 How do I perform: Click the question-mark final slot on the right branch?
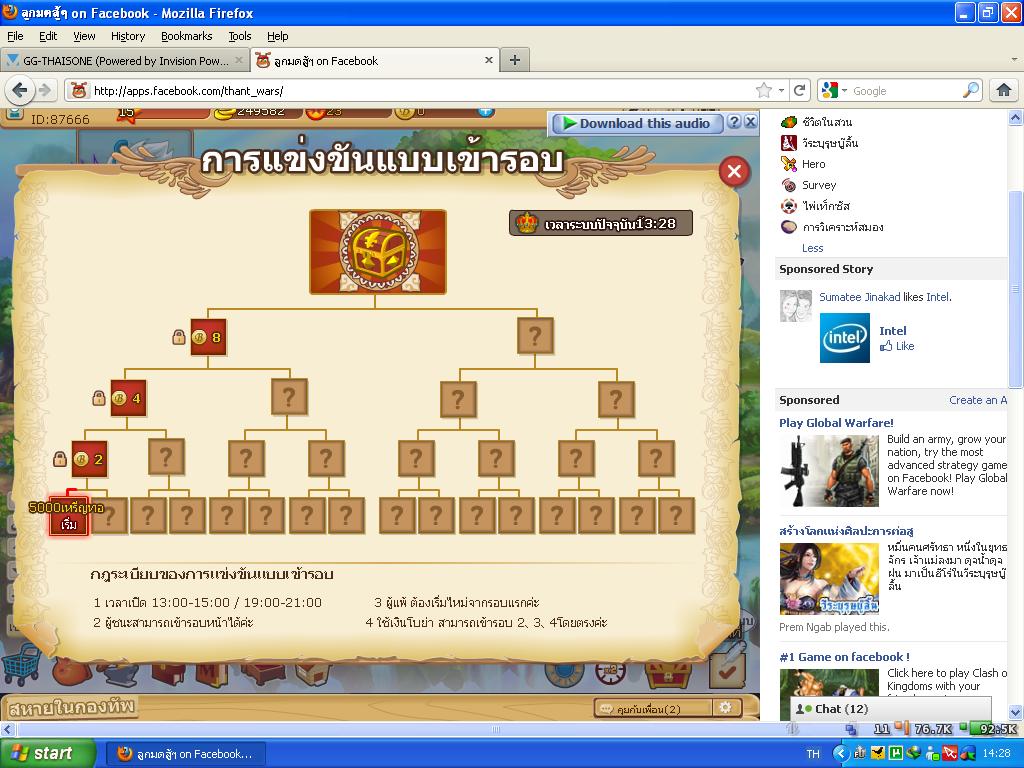click(536, 336)
